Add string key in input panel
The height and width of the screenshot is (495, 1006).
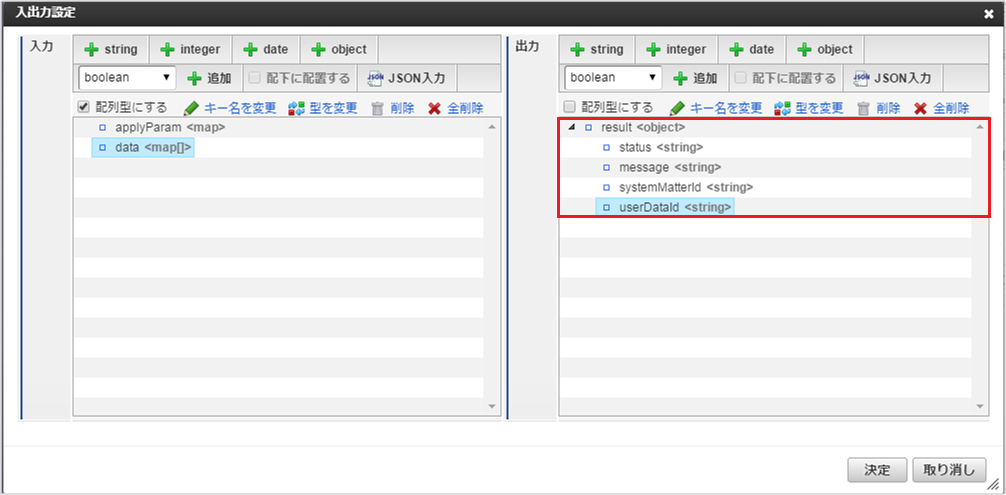tap(111, 49)
